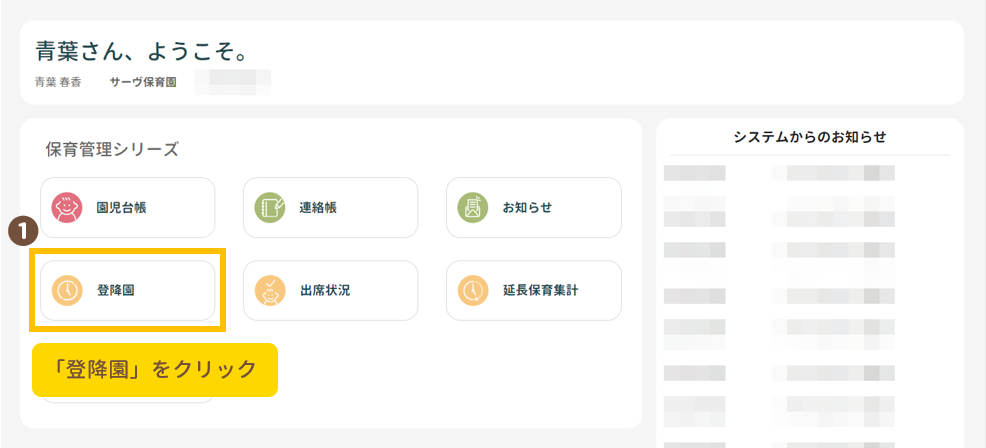Click the green notebook icon for 連絡帳
986x448 pixels.
269,207
